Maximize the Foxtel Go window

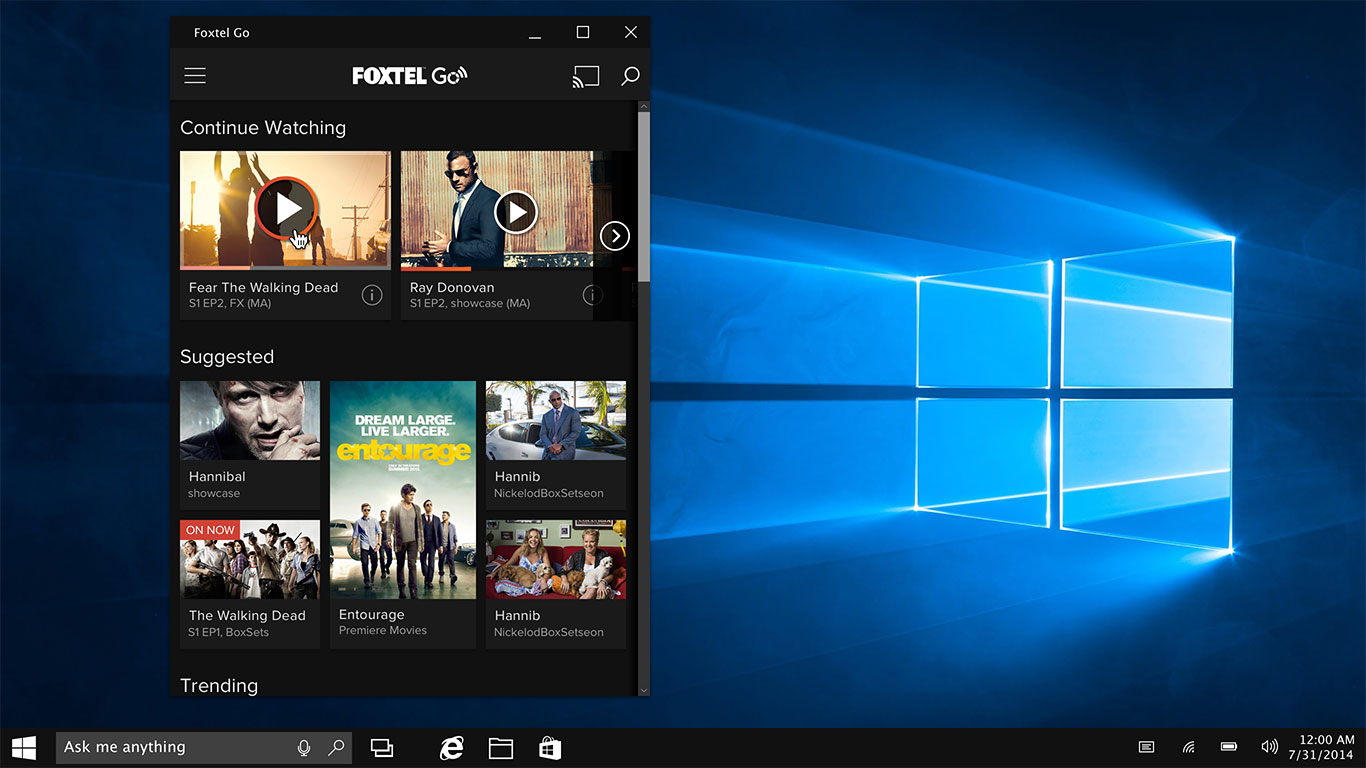583,32
